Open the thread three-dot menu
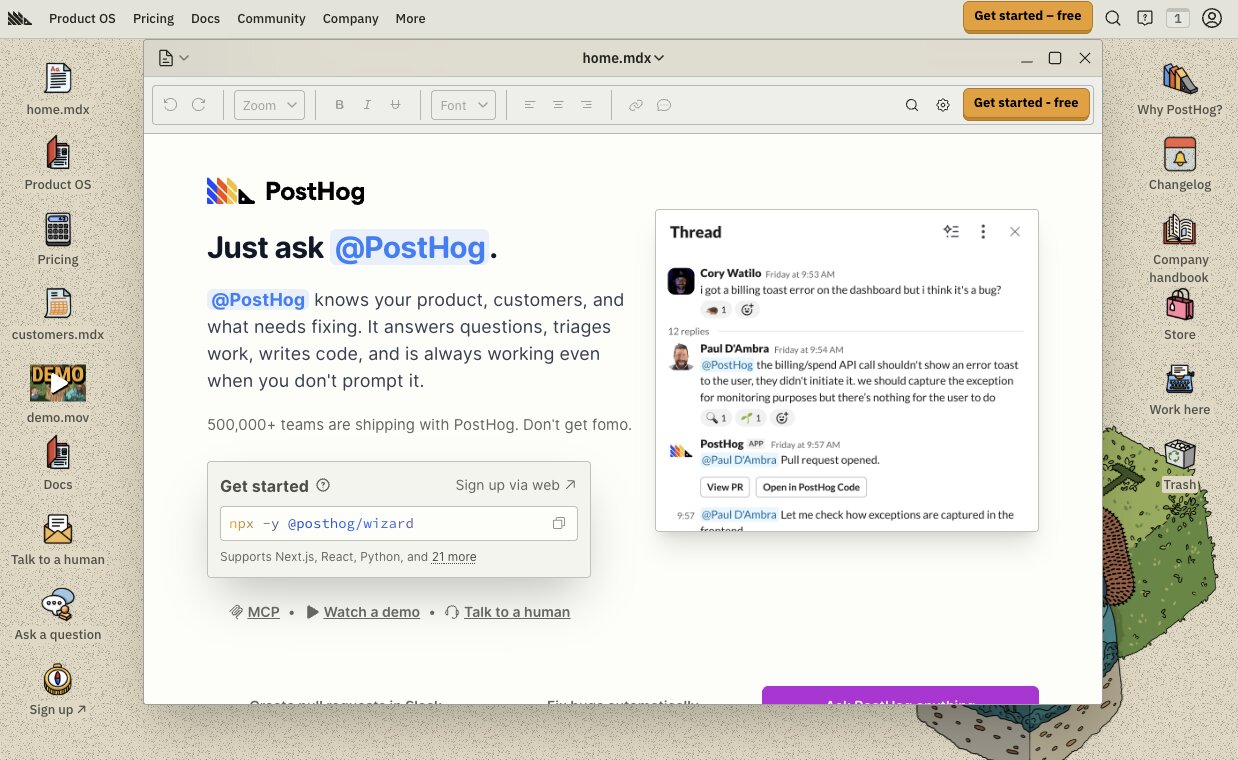 [x=983, y=232]
